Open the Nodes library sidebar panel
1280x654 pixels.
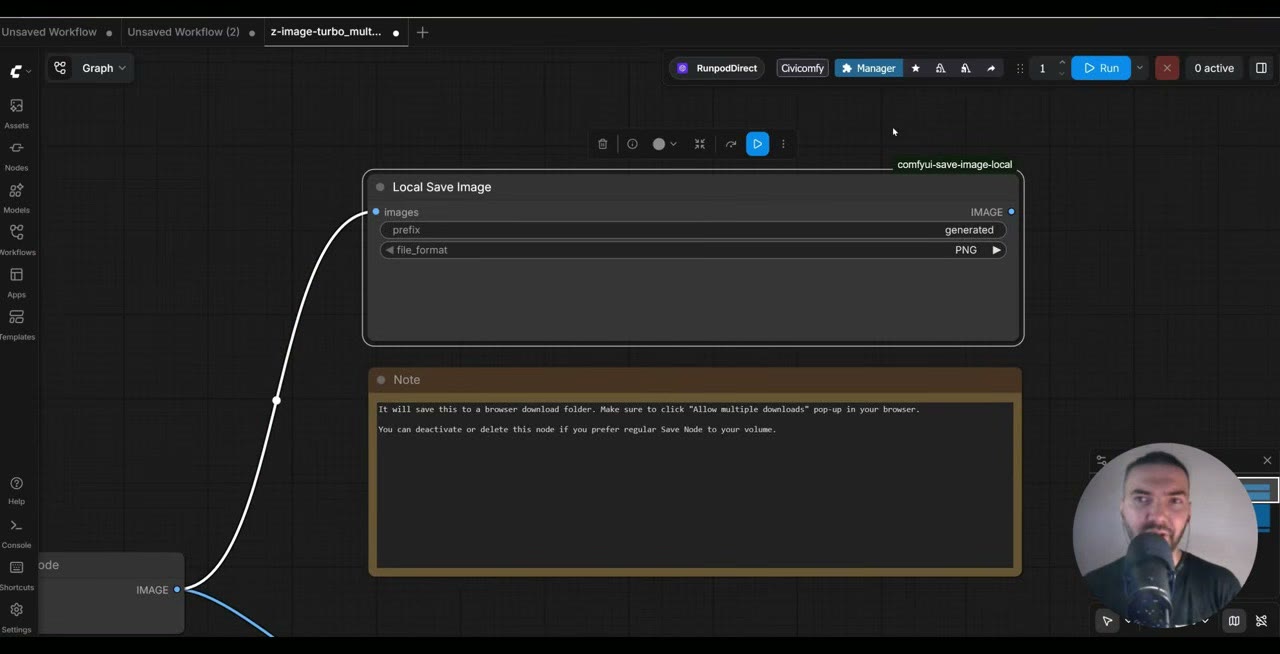pyautogui.click(x=16, y=155)
